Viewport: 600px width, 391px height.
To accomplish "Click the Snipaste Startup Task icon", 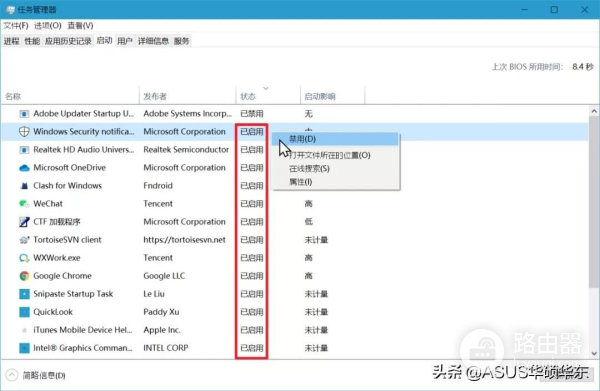I will pos(24,294).
